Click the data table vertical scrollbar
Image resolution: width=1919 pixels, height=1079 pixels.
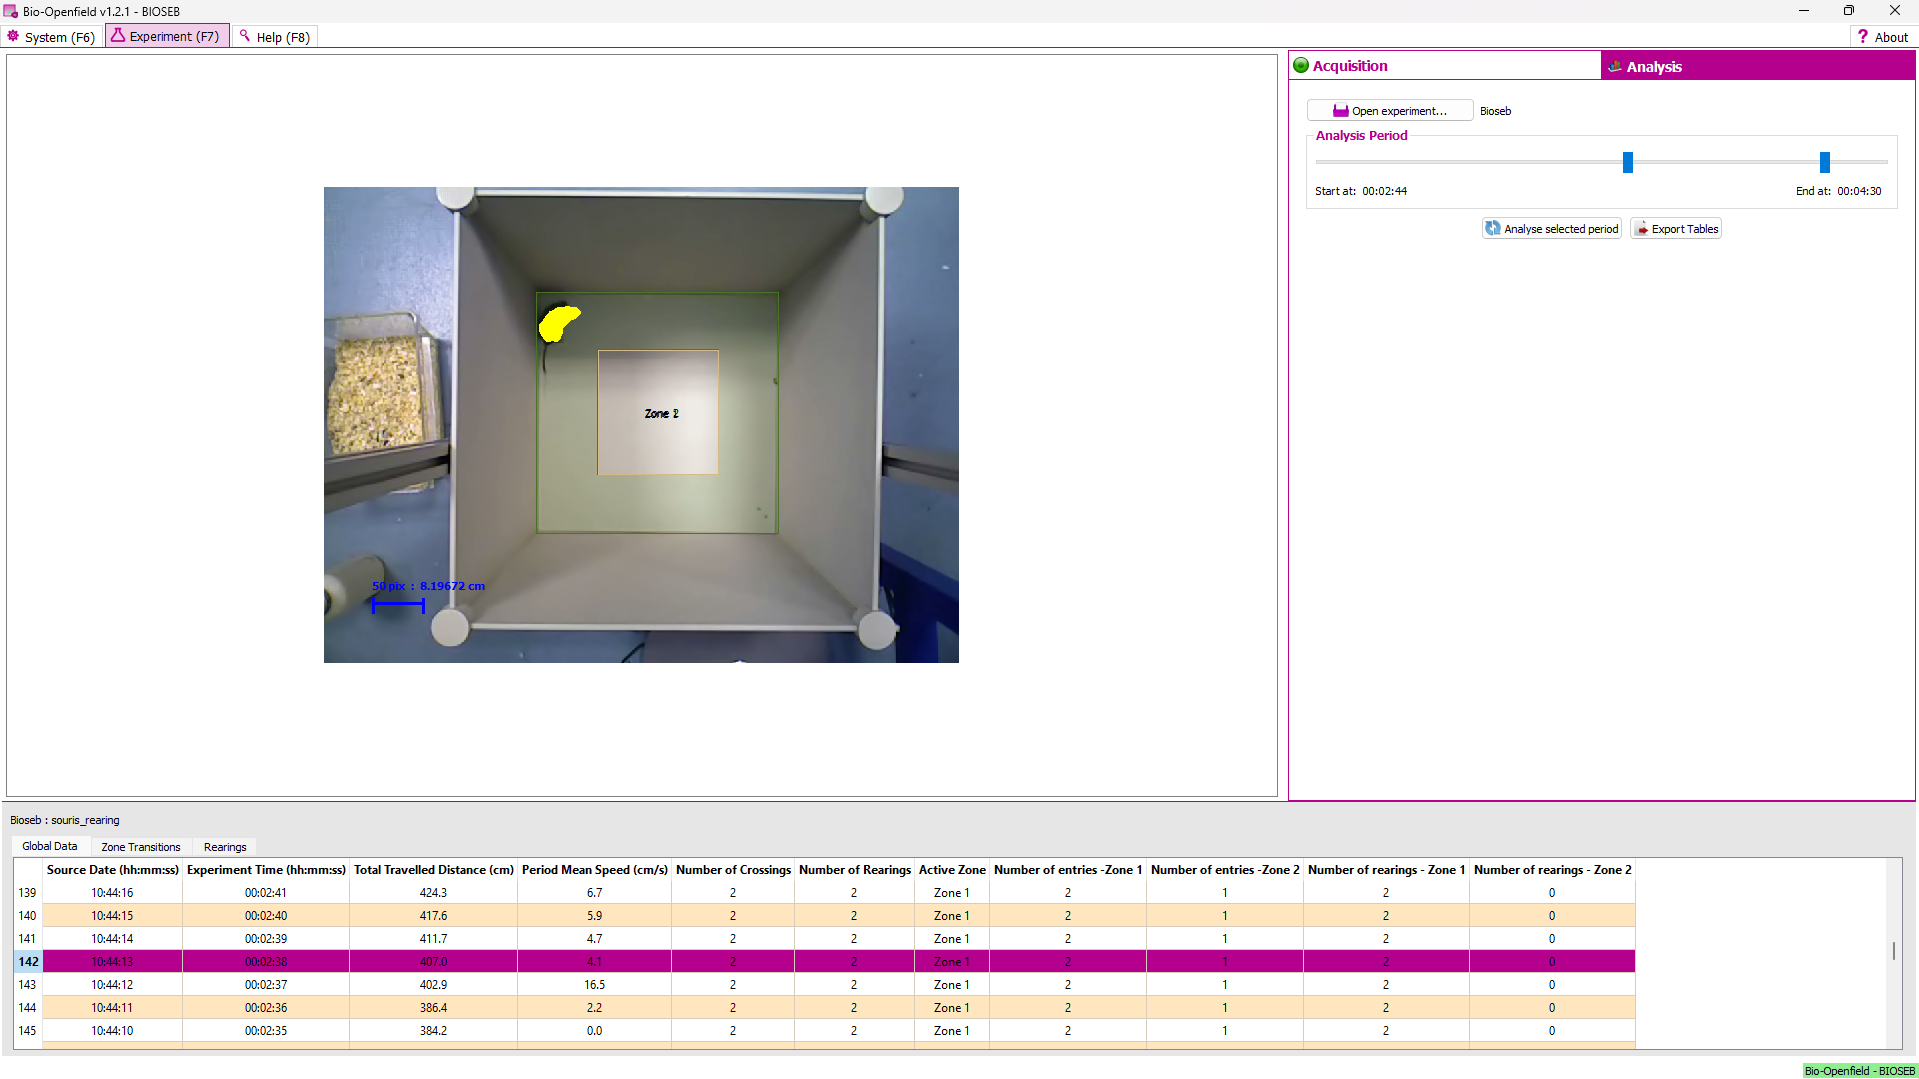click(x=1893, y=950)
